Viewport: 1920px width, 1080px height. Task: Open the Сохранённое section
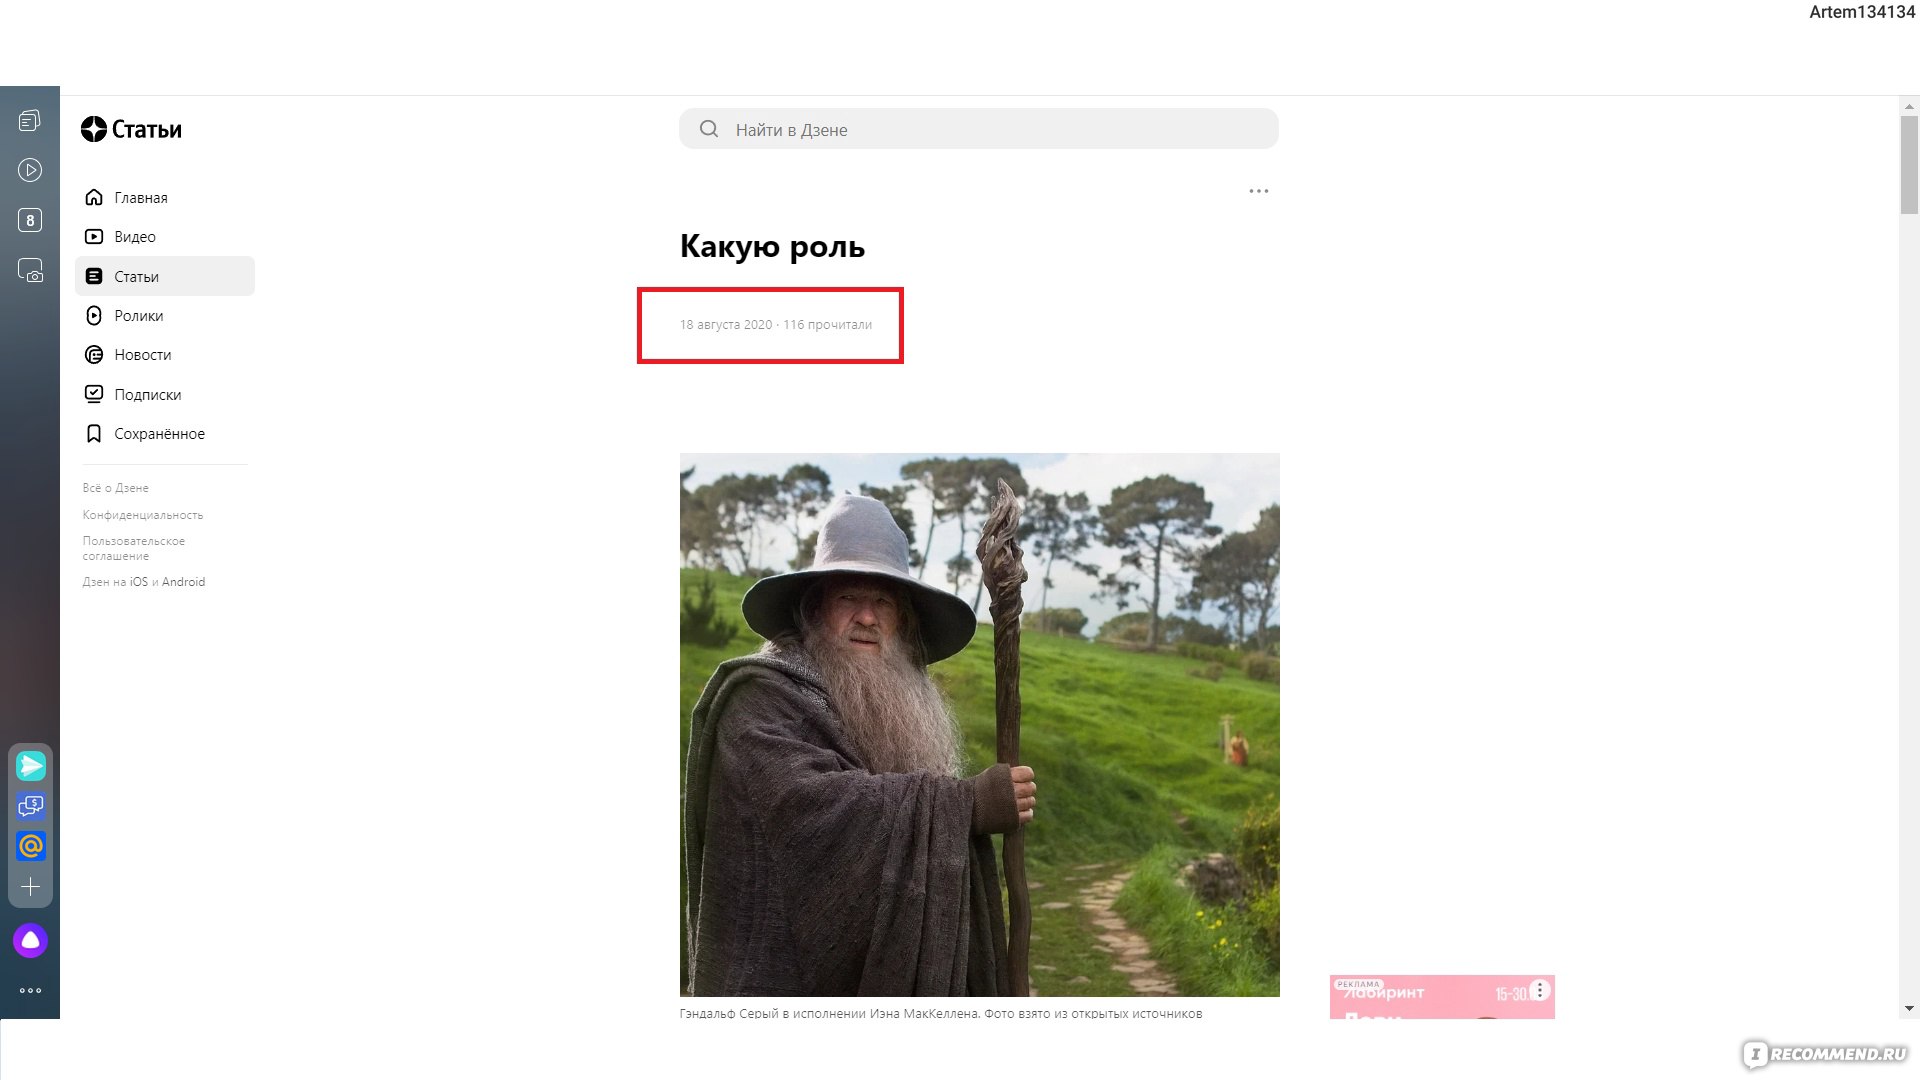[164, 434]
